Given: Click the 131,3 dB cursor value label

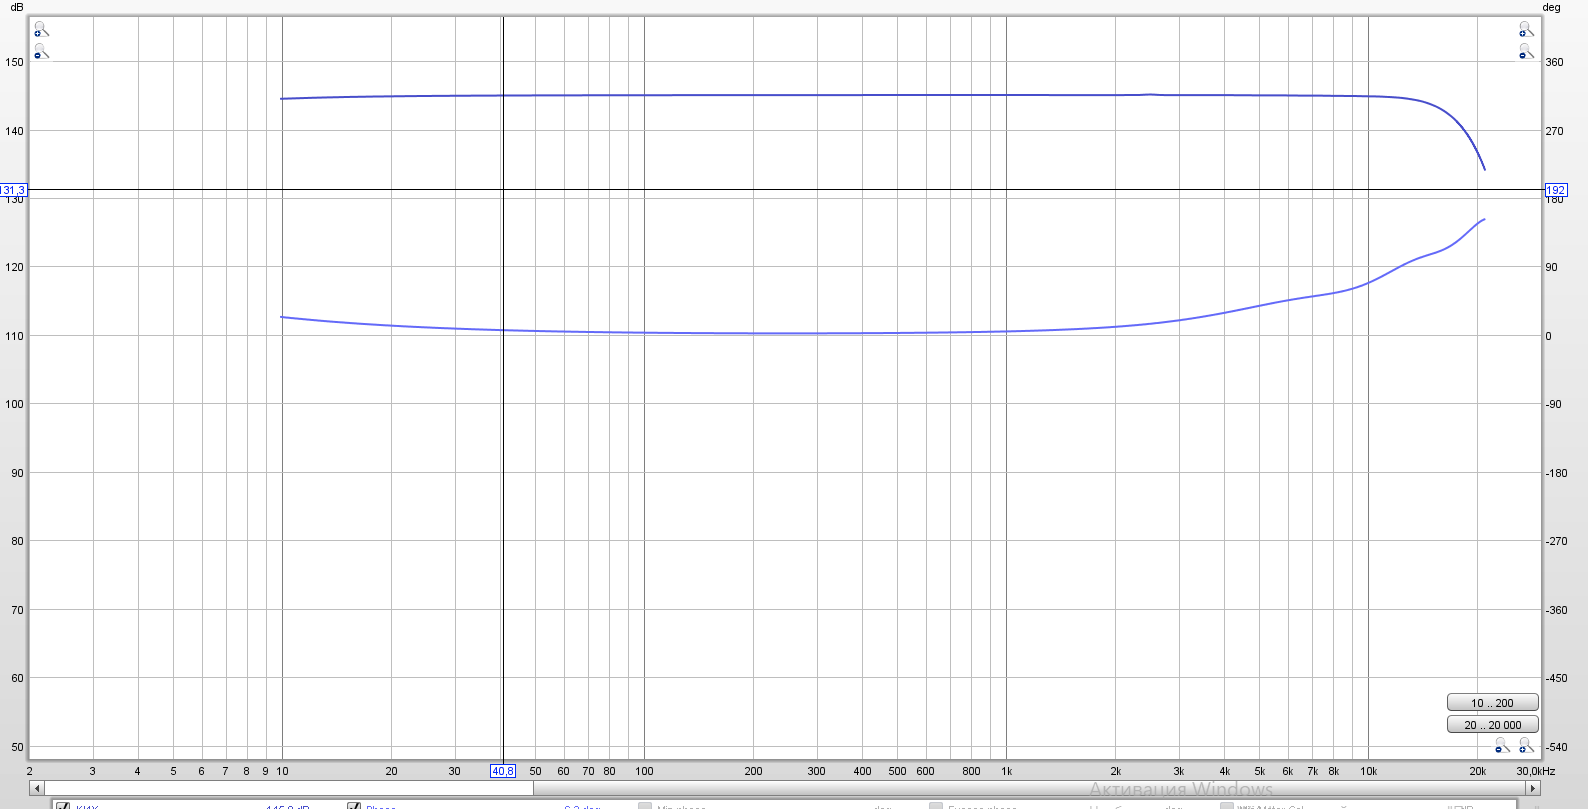Looking at the screenshot, I should (x=13, y=190).
